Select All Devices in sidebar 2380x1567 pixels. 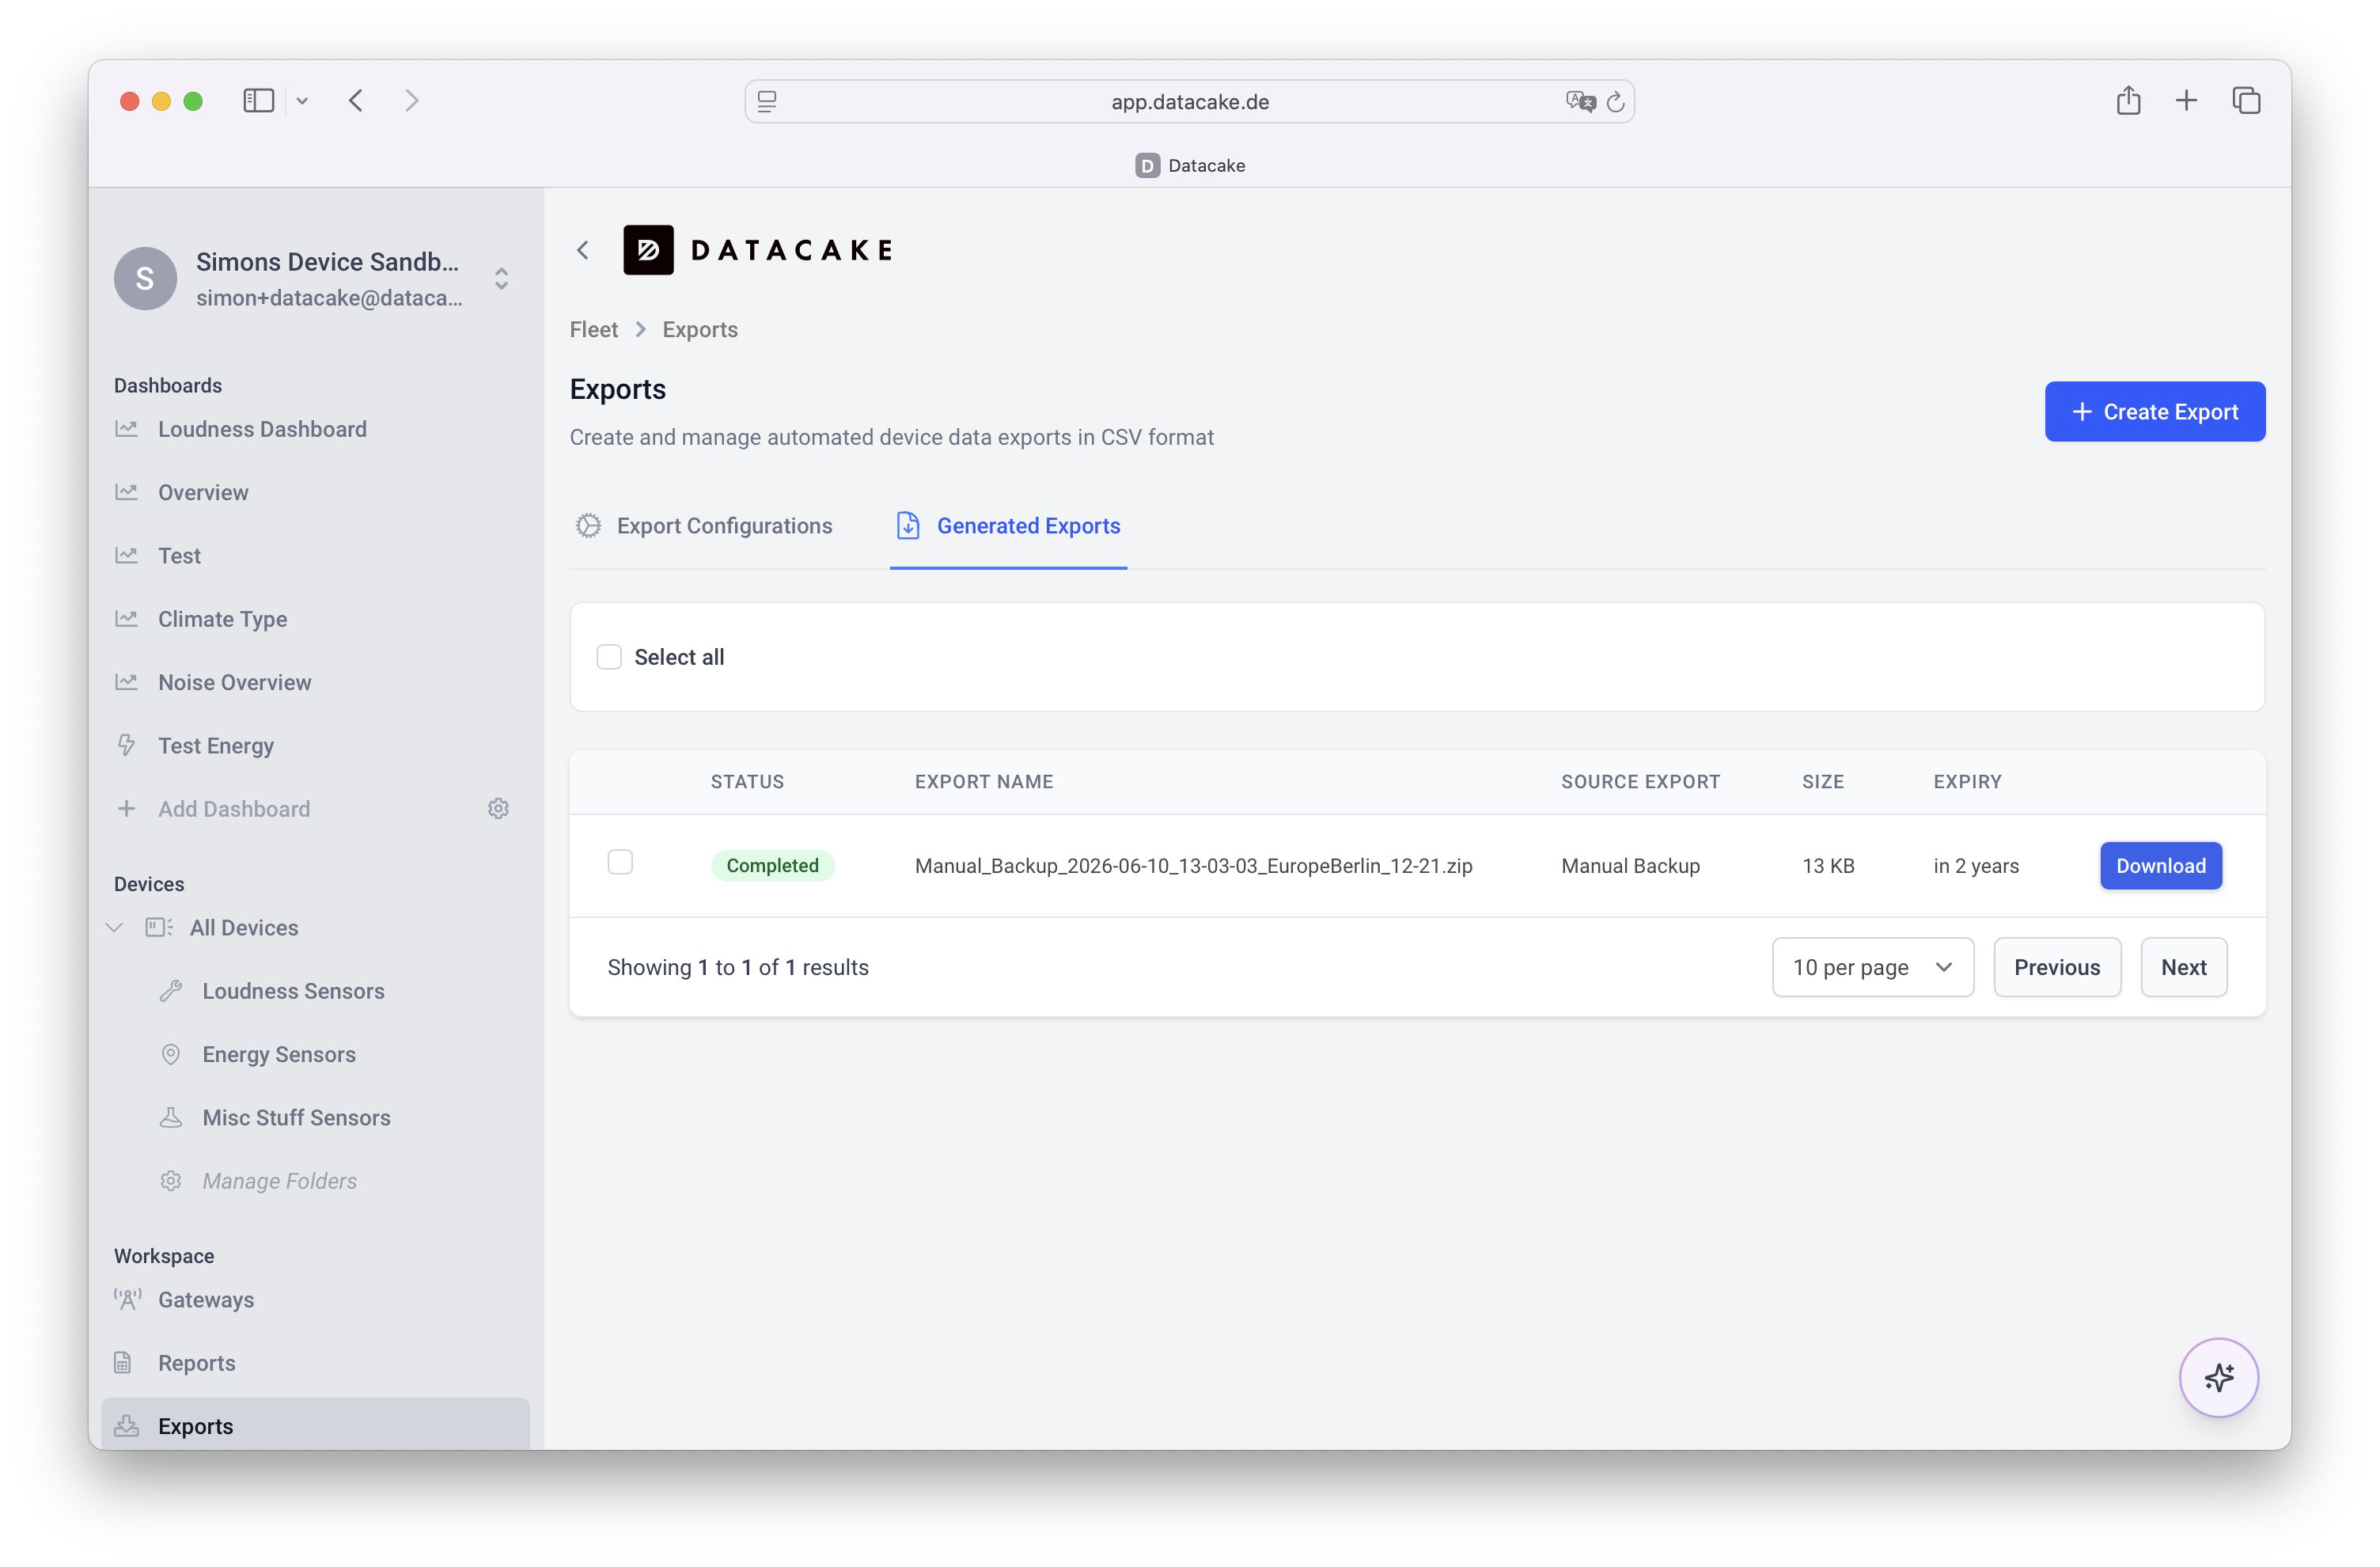[244, 928]
